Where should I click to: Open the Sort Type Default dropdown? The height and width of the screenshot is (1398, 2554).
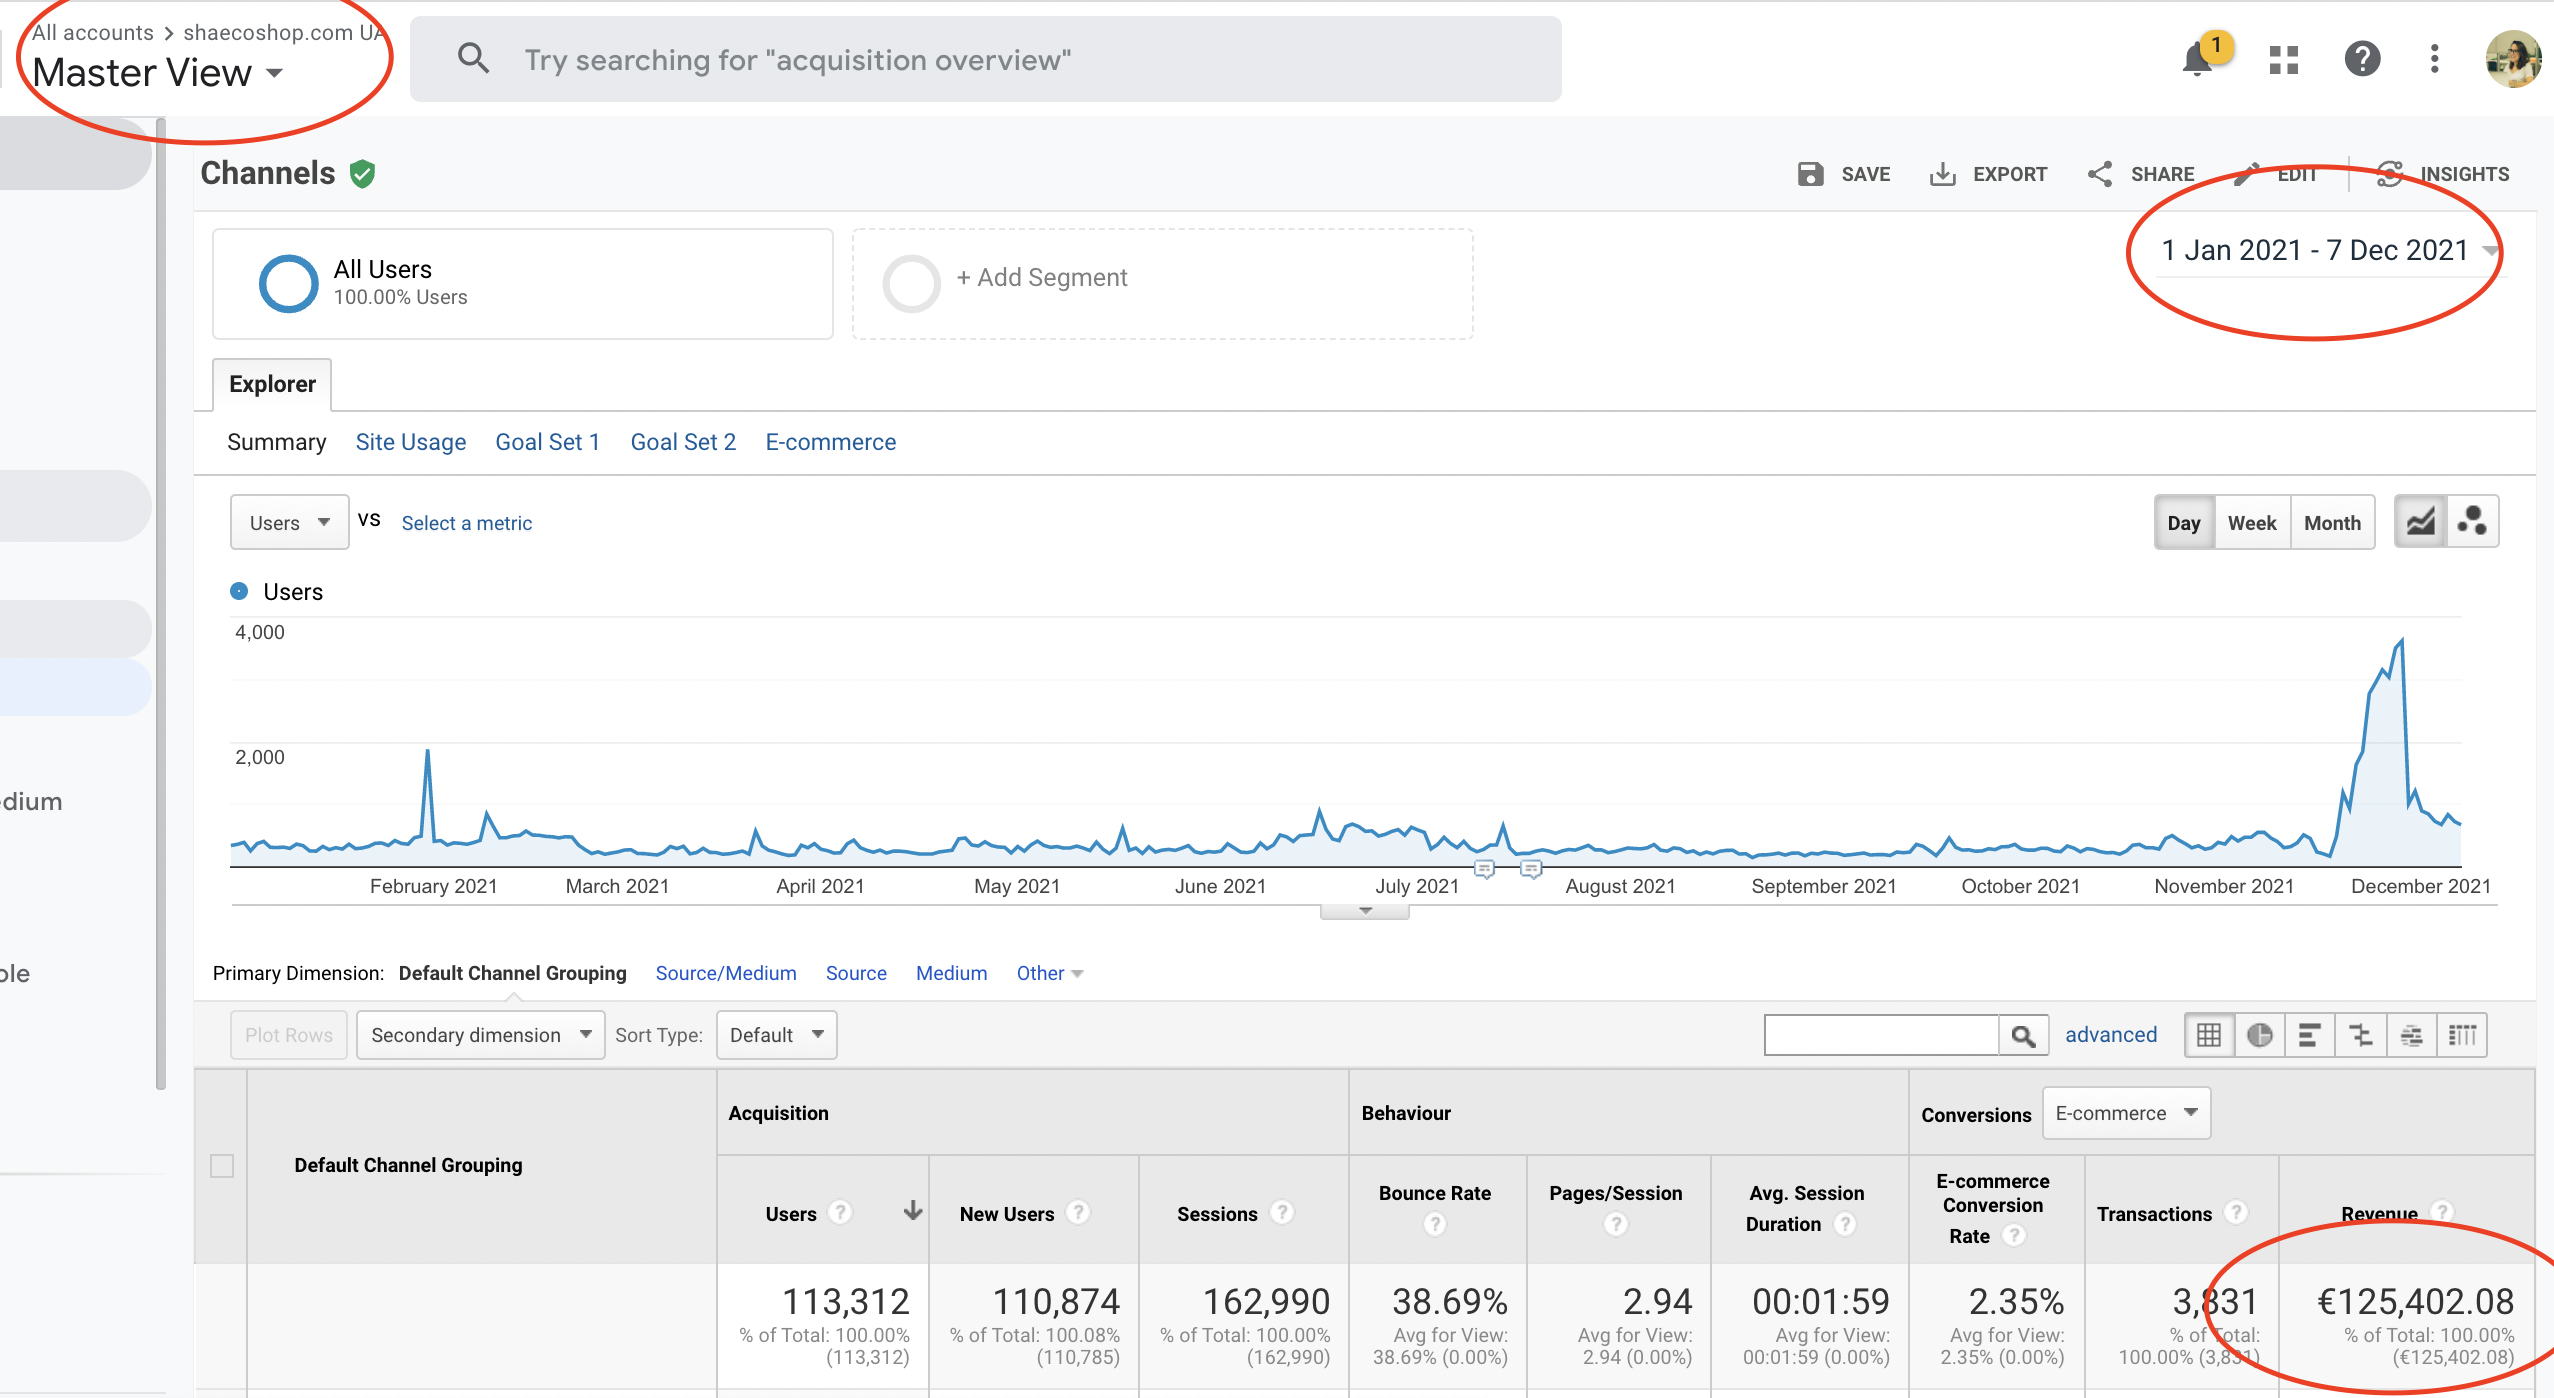pyautogui.click(x=776, y=1035)
